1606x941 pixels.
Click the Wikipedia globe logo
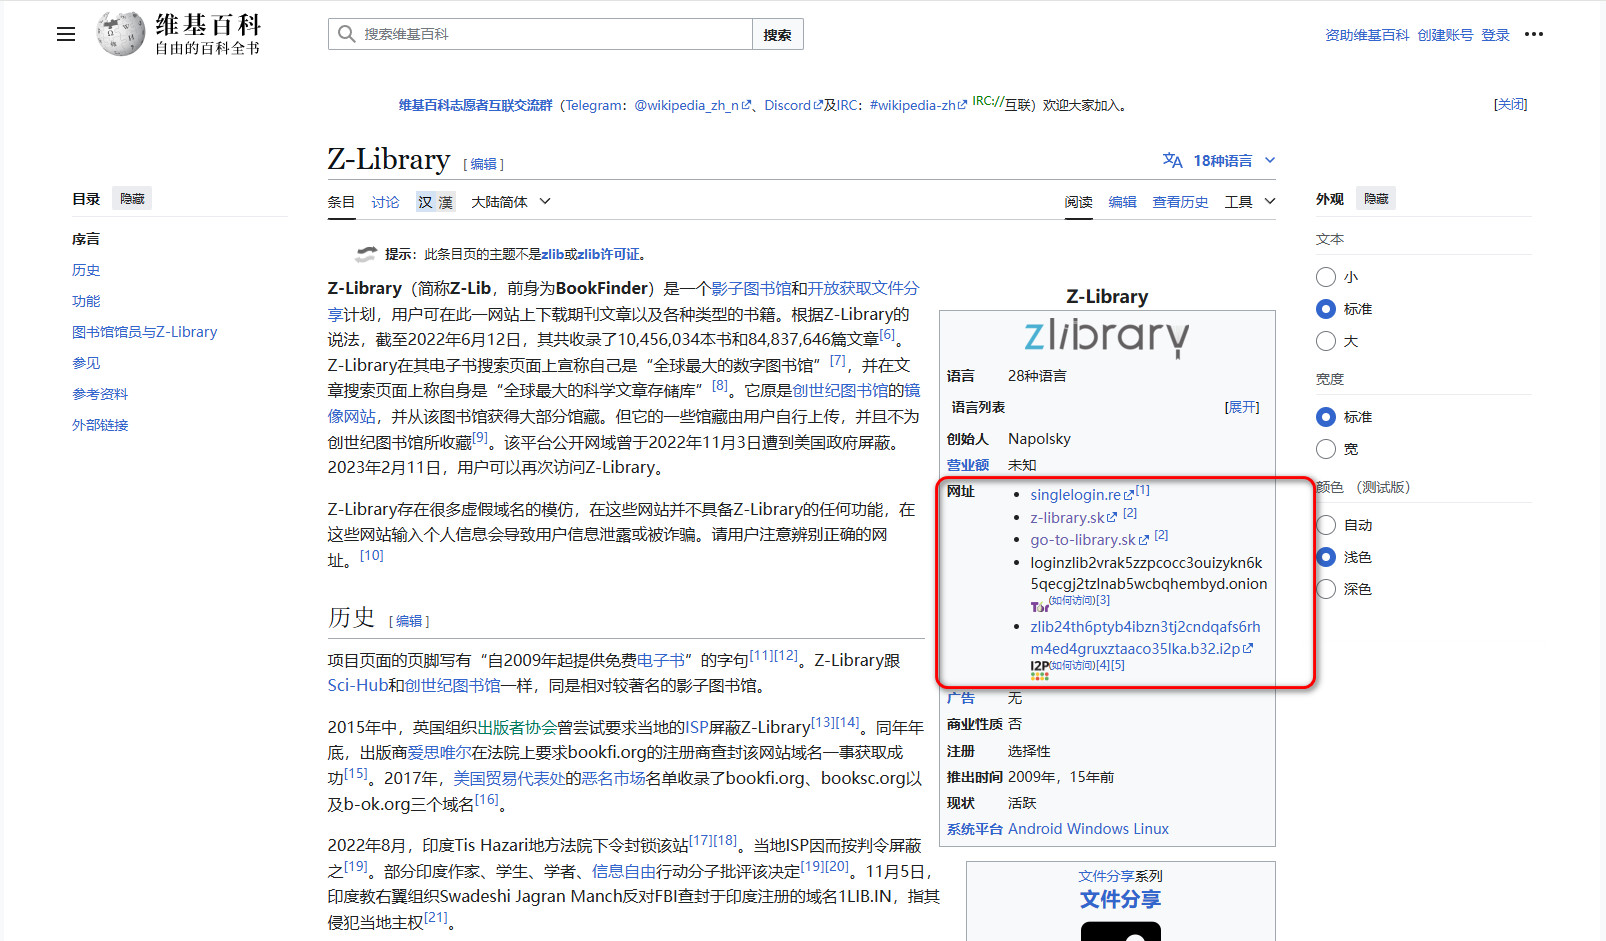pos(121,34)
